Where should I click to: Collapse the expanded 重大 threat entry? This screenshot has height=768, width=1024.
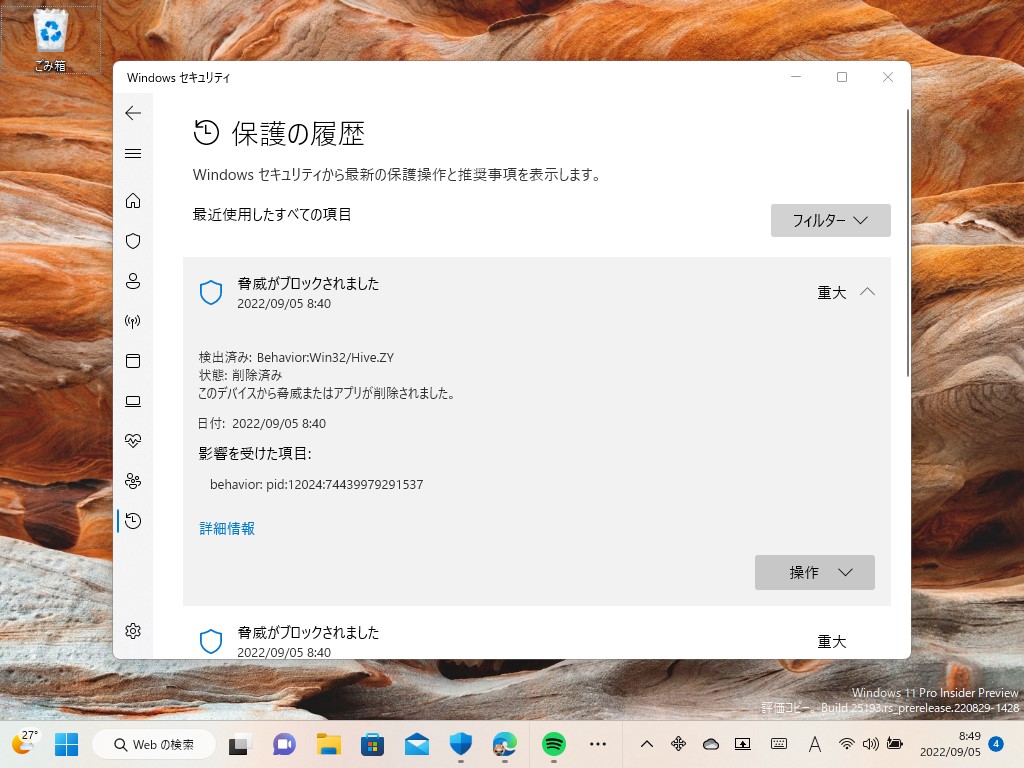pyautogui.click(x=868, y=292)
